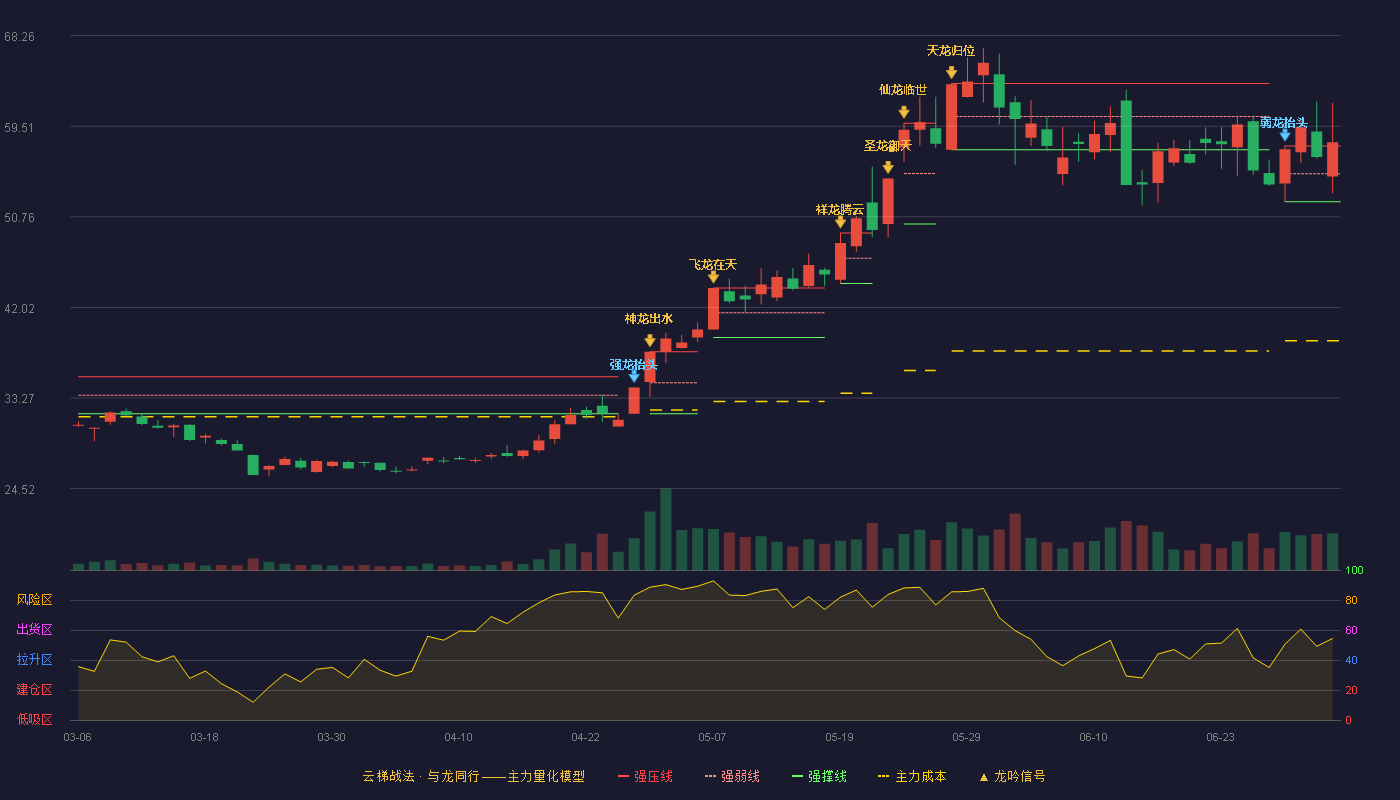The width and height of the screenshot is (1400, 800).
Task: Select the 天龙归位 signal label
Action: click(x=951, y=50)
